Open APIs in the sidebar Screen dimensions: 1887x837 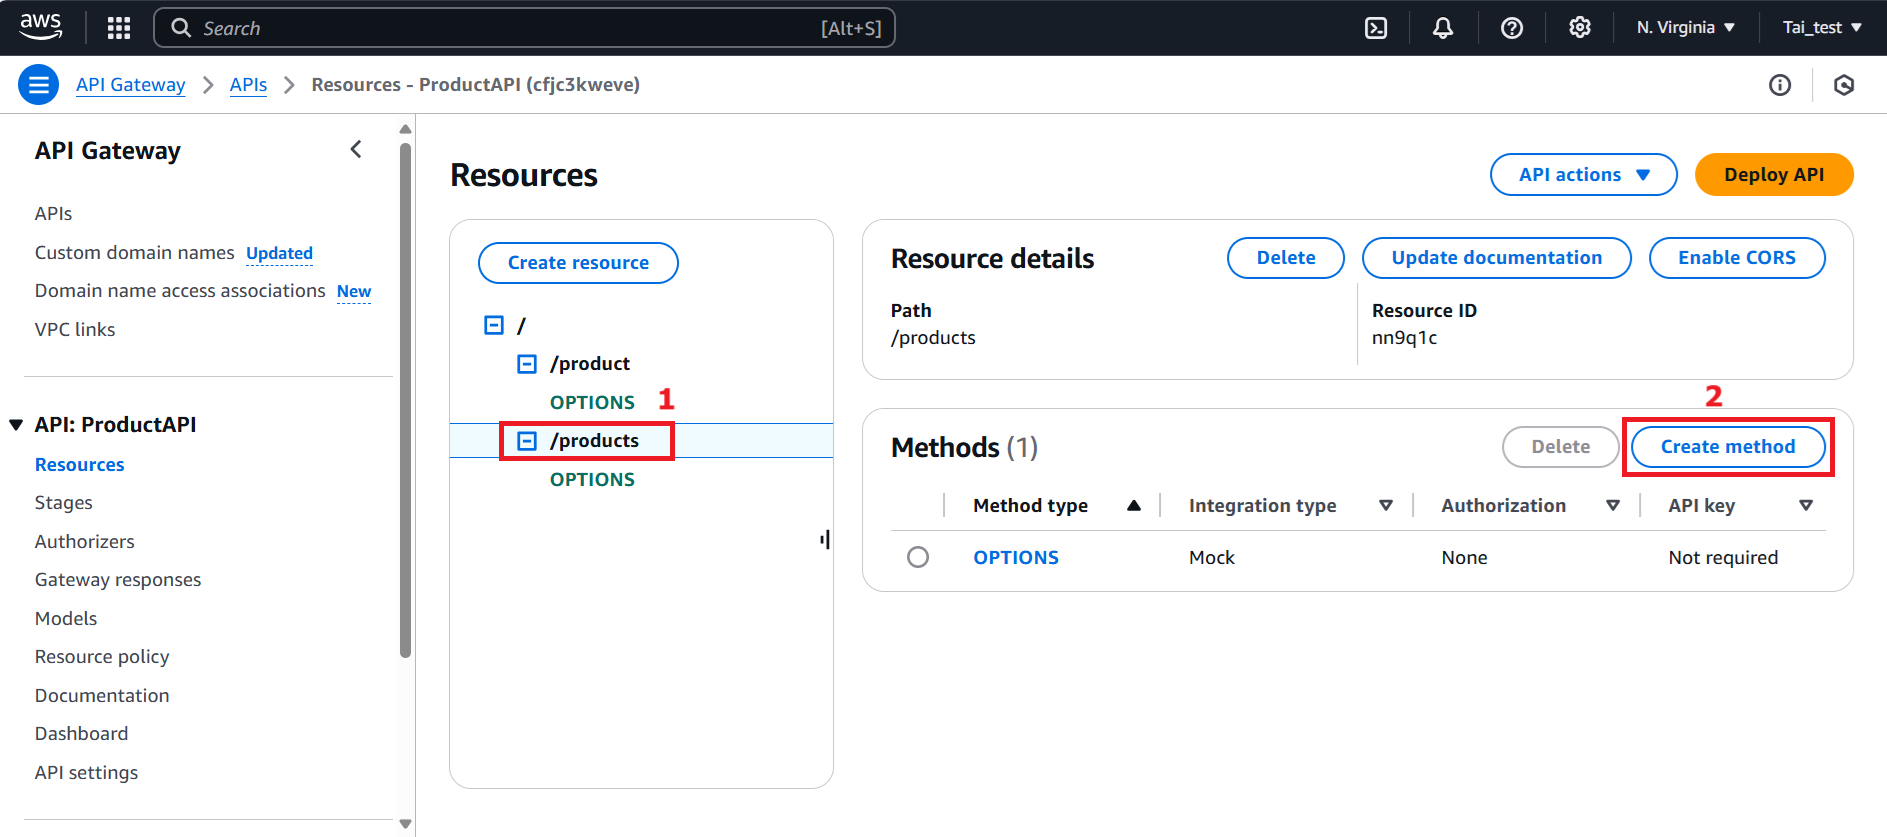(54, 214)
